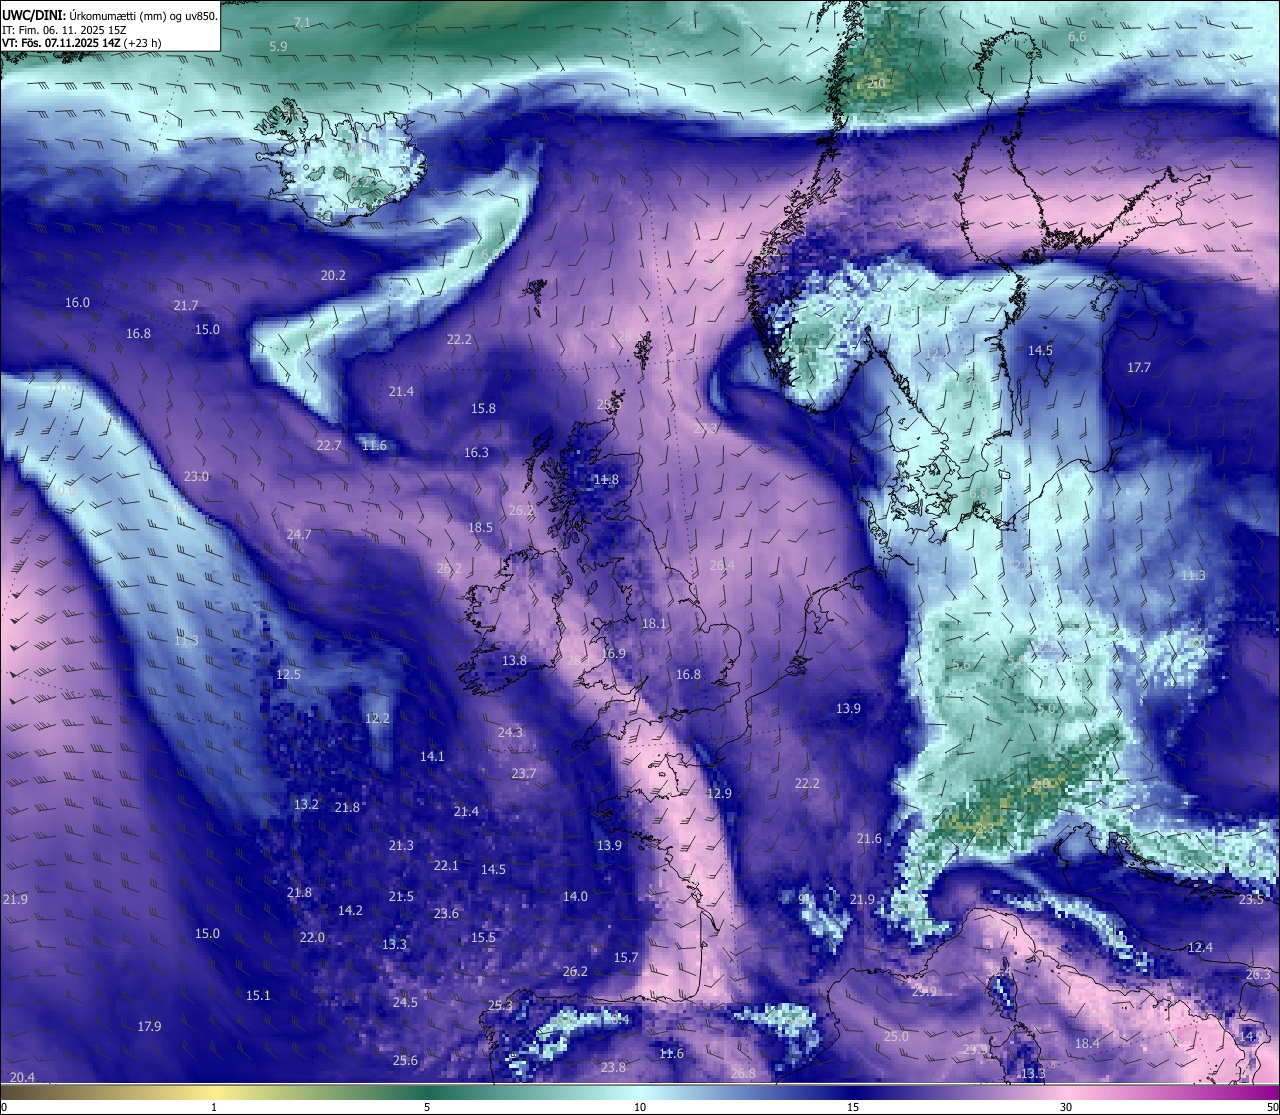The height and width of the screenshot is (1115, 1280).
Task: Click the map value '26.3'
Action: [x=1258, y=974]
